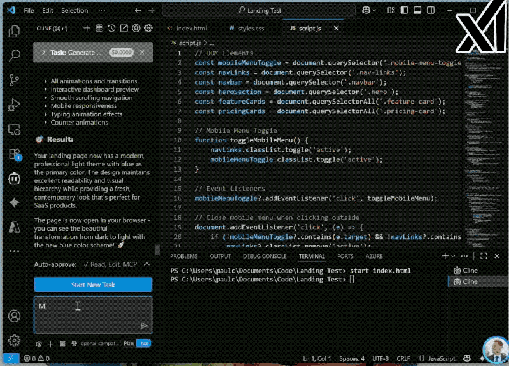This screenshot has width=509, height=366.
Task: Switch Cline to Act mode
Action: coord(144,343)
